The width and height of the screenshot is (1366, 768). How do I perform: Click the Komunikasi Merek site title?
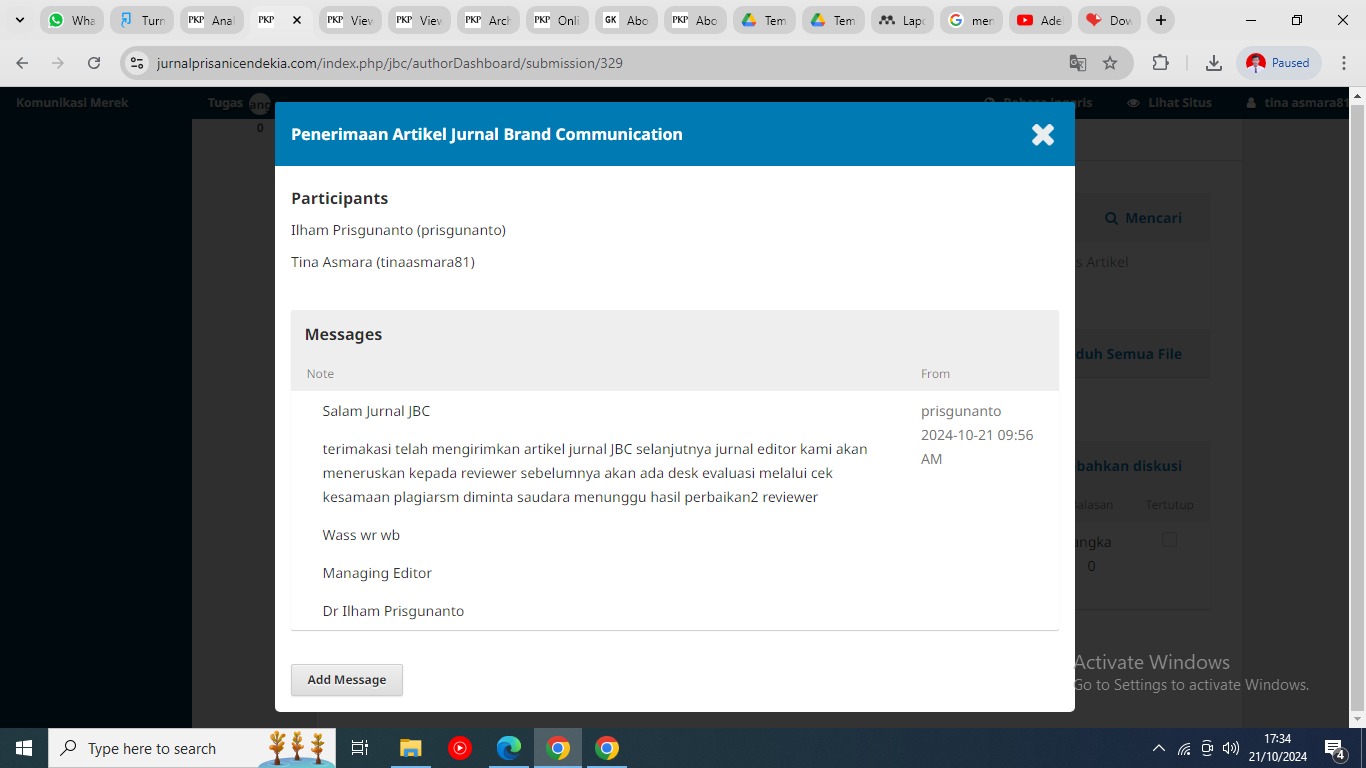coord(72,102)
